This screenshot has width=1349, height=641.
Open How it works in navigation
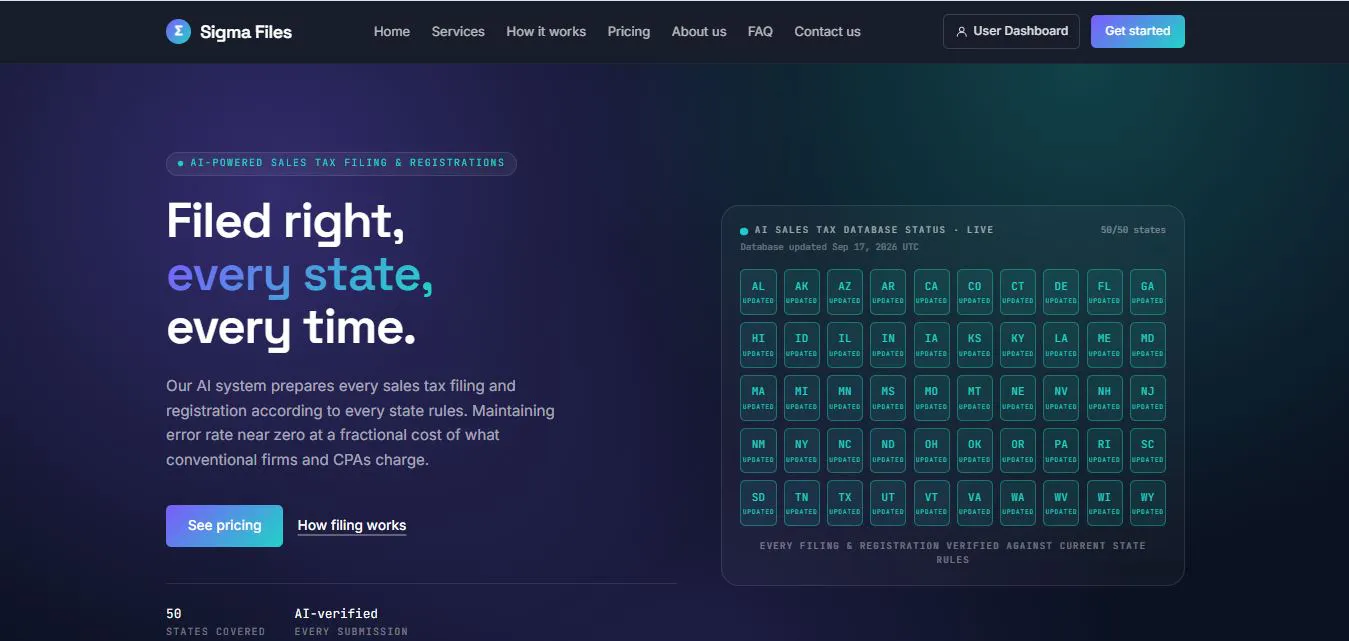click(546, 32)
